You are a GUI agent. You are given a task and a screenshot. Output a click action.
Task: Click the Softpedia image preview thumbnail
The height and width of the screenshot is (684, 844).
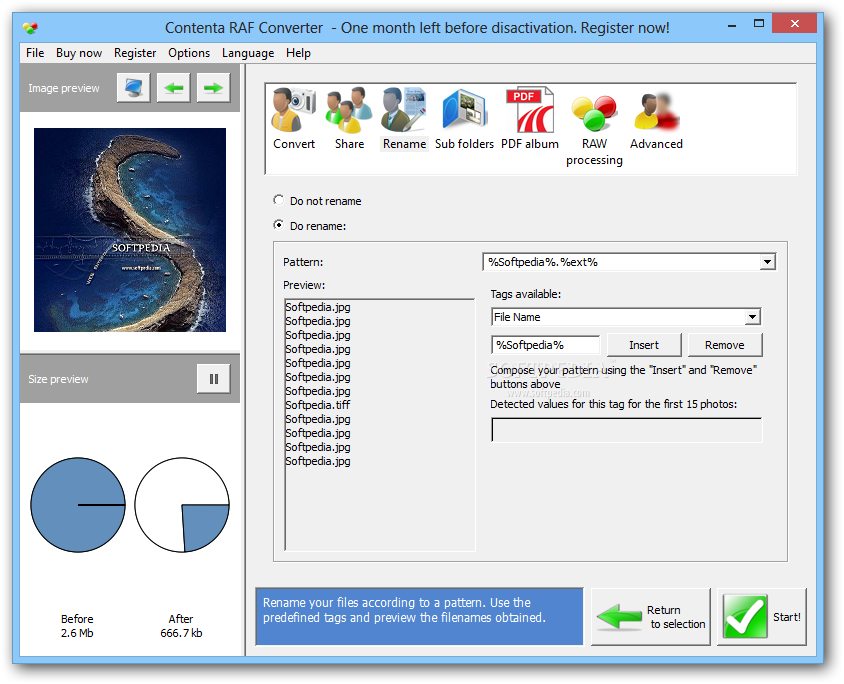tap(130, 230)
